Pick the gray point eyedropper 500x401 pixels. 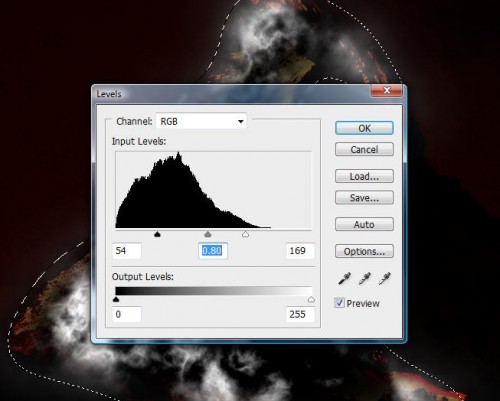[365, 278]
